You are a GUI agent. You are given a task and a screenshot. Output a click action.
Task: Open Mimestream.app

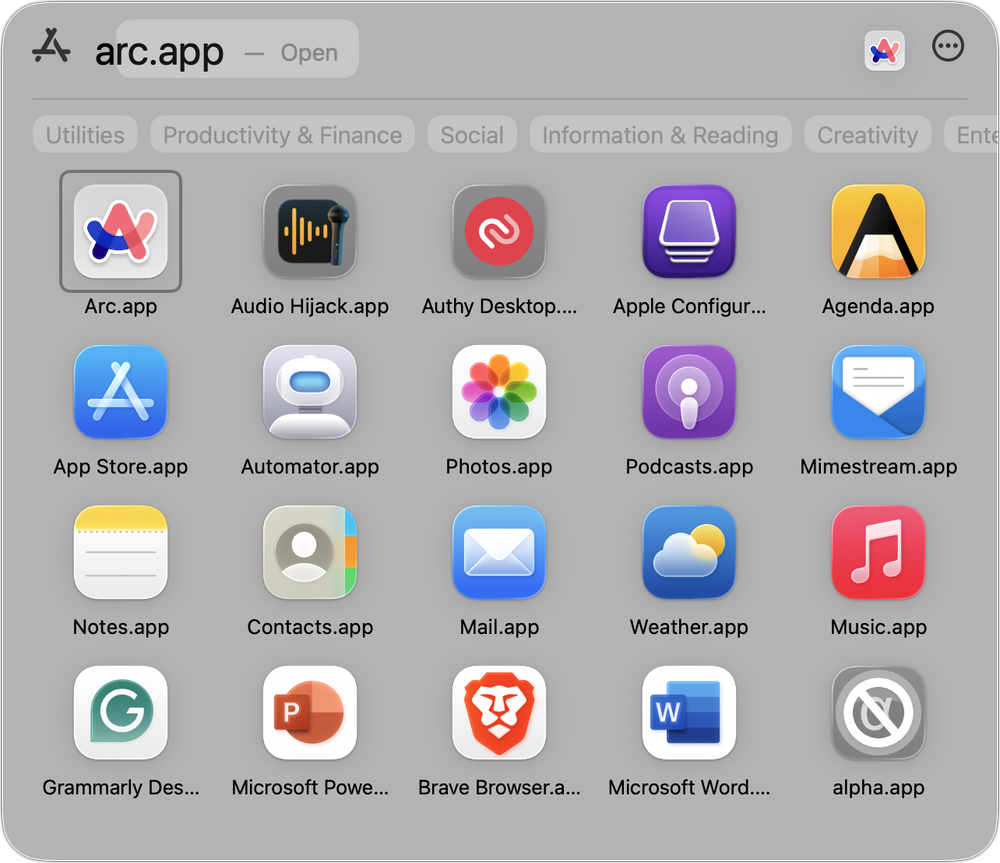(878, 392)
